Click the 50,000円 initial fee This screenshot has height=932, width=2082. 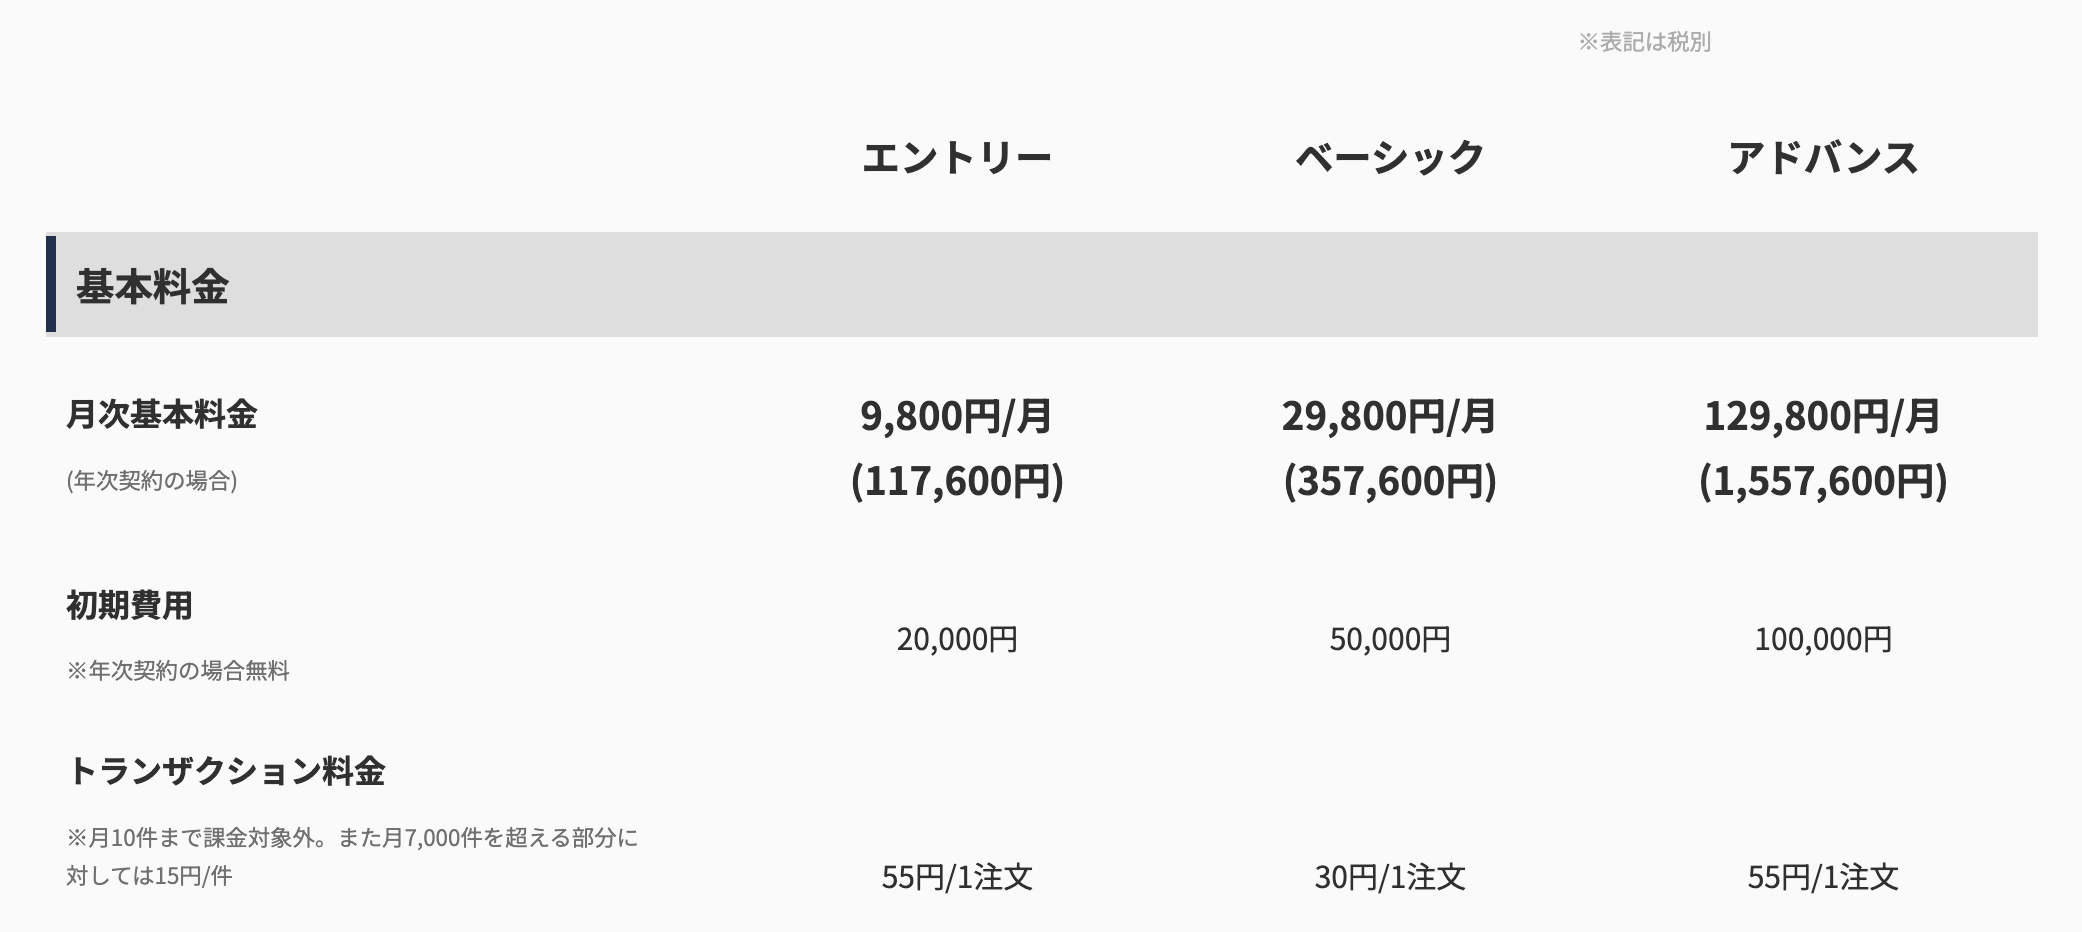tap(1390, 639)
